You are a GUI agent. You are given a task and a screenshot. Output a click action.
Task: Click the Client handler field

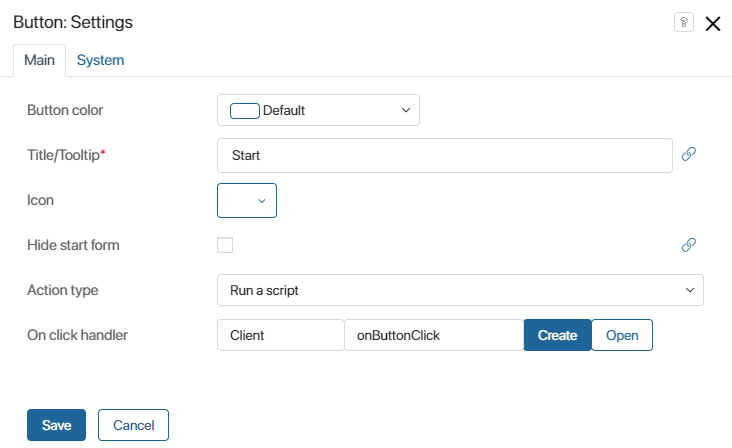click(x=280, y=335)
